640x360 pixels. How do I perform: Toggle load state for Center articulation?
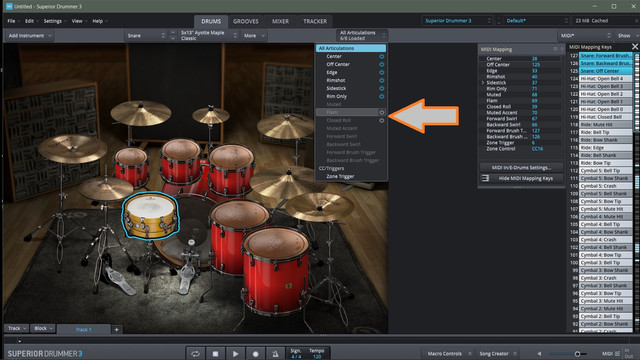[x=382, y=56]
